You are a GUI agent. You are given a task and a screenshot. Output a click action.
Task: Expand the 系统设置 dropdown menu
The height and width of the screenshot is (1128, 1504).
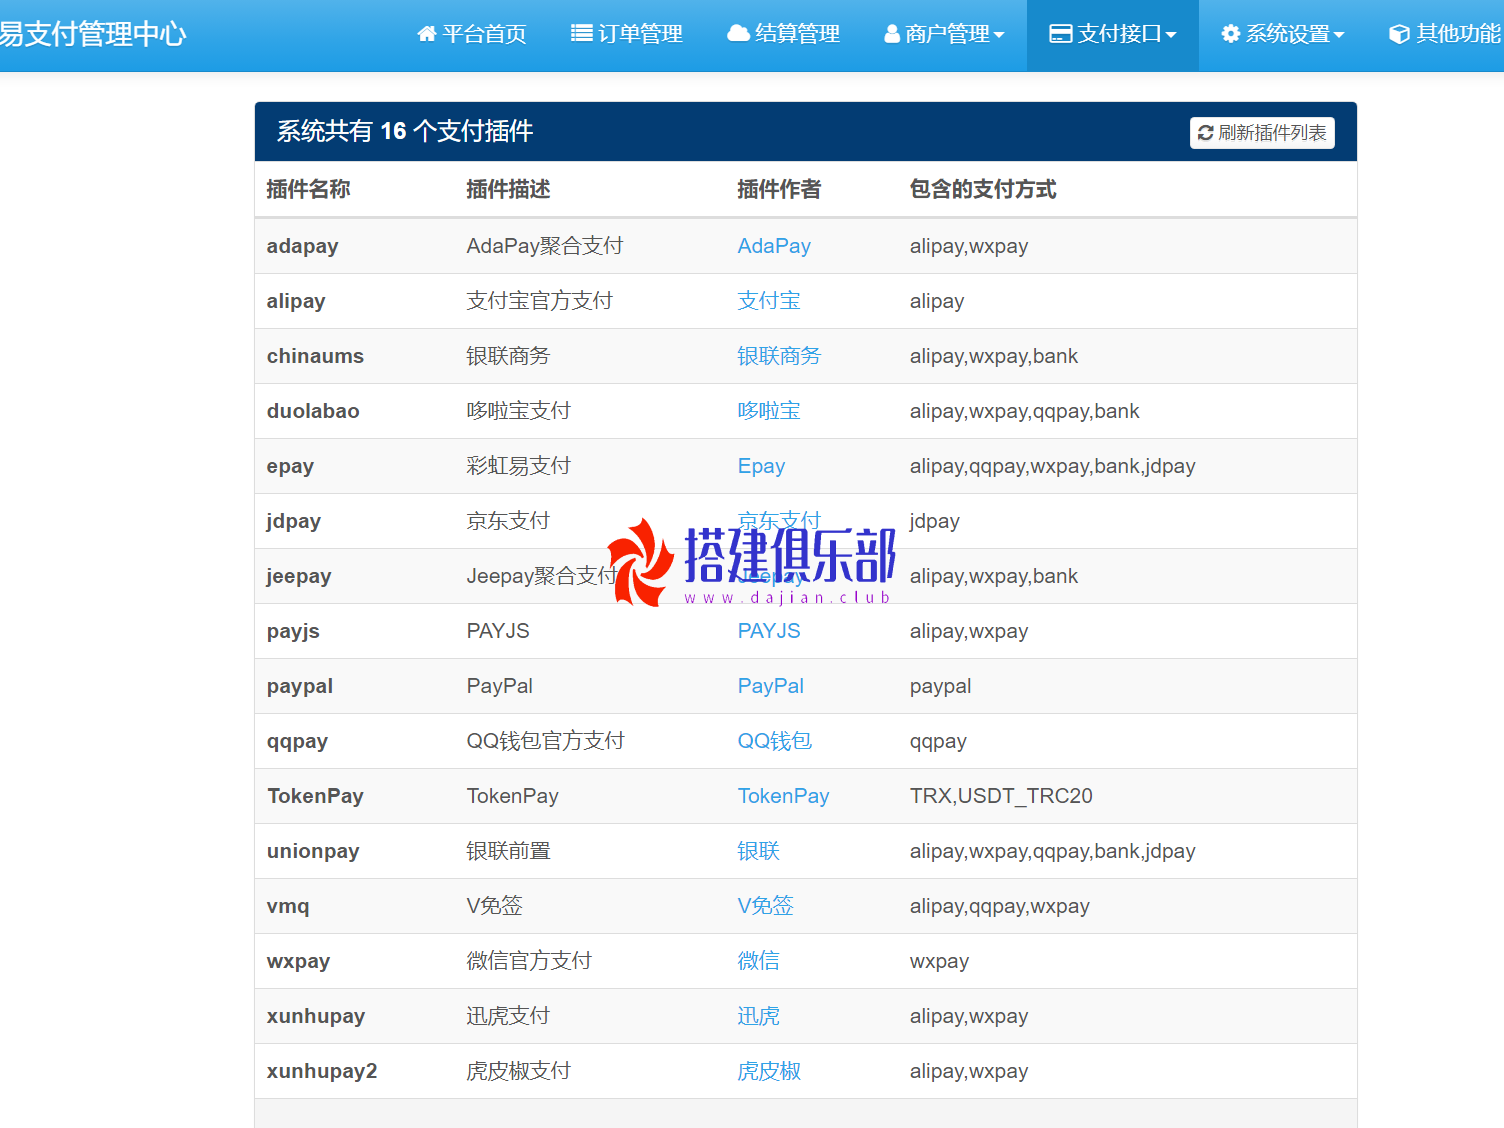(x=1282, y=35)
